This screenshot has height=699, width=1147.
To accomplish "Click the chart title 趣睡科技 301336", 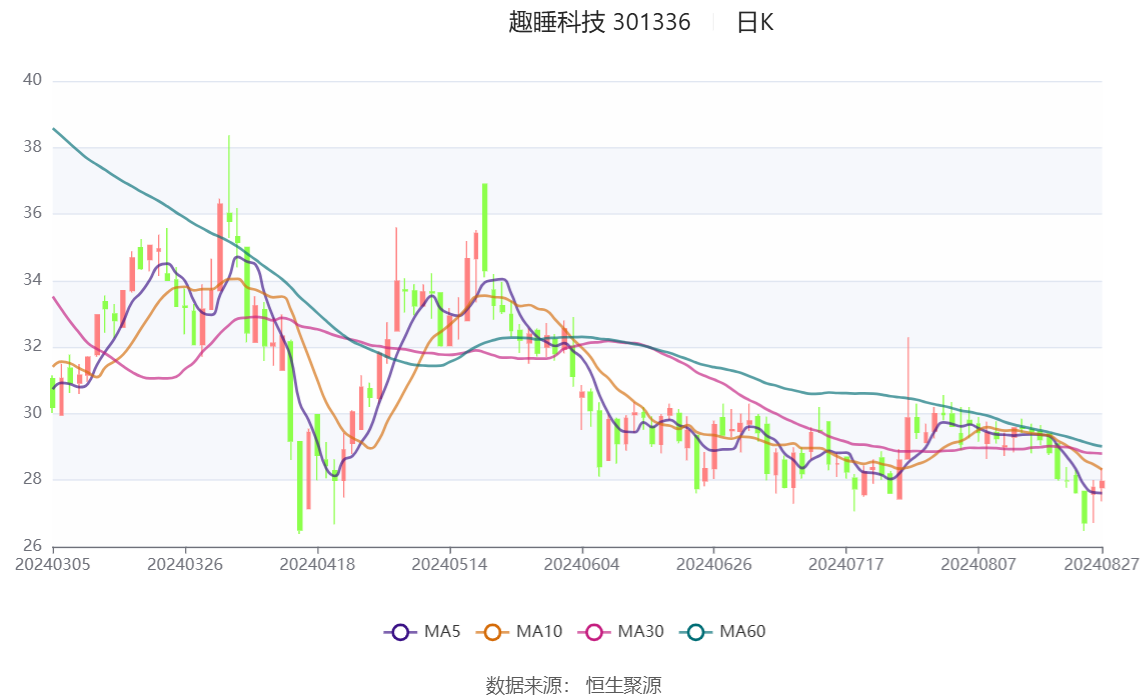I will pyautogui.click(x=599, y=23).
